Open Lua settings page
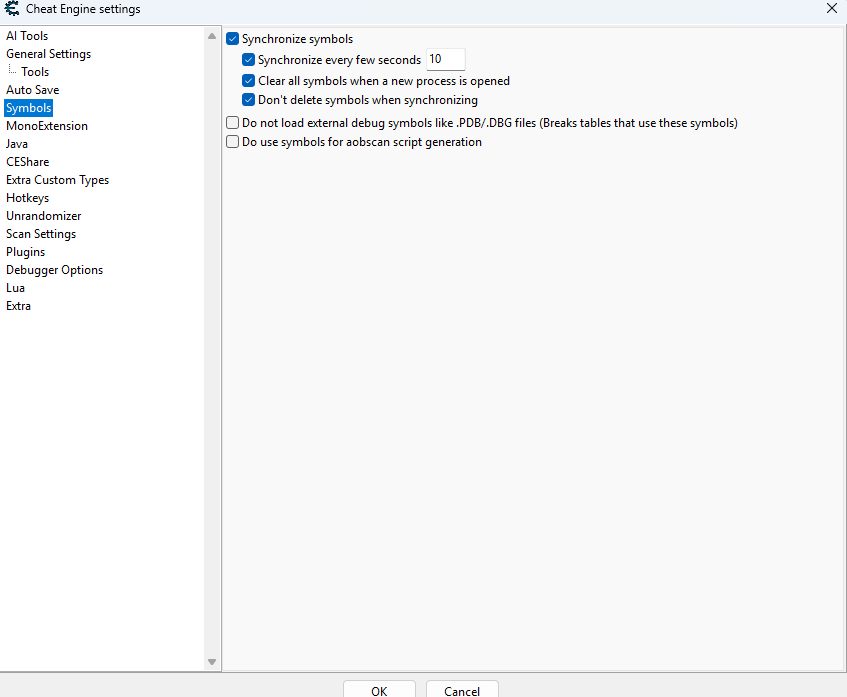847x697 pixels. coord(16,288)
